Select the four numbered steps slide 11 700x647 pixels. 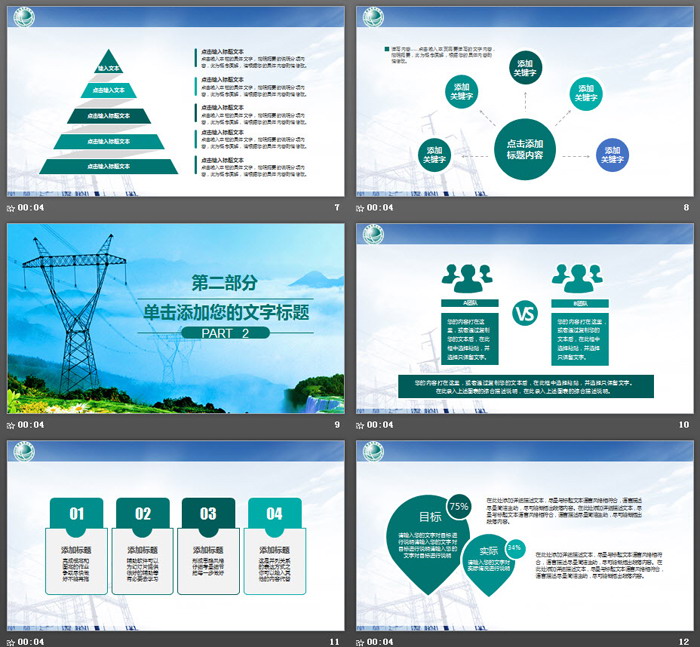point(174,534)
